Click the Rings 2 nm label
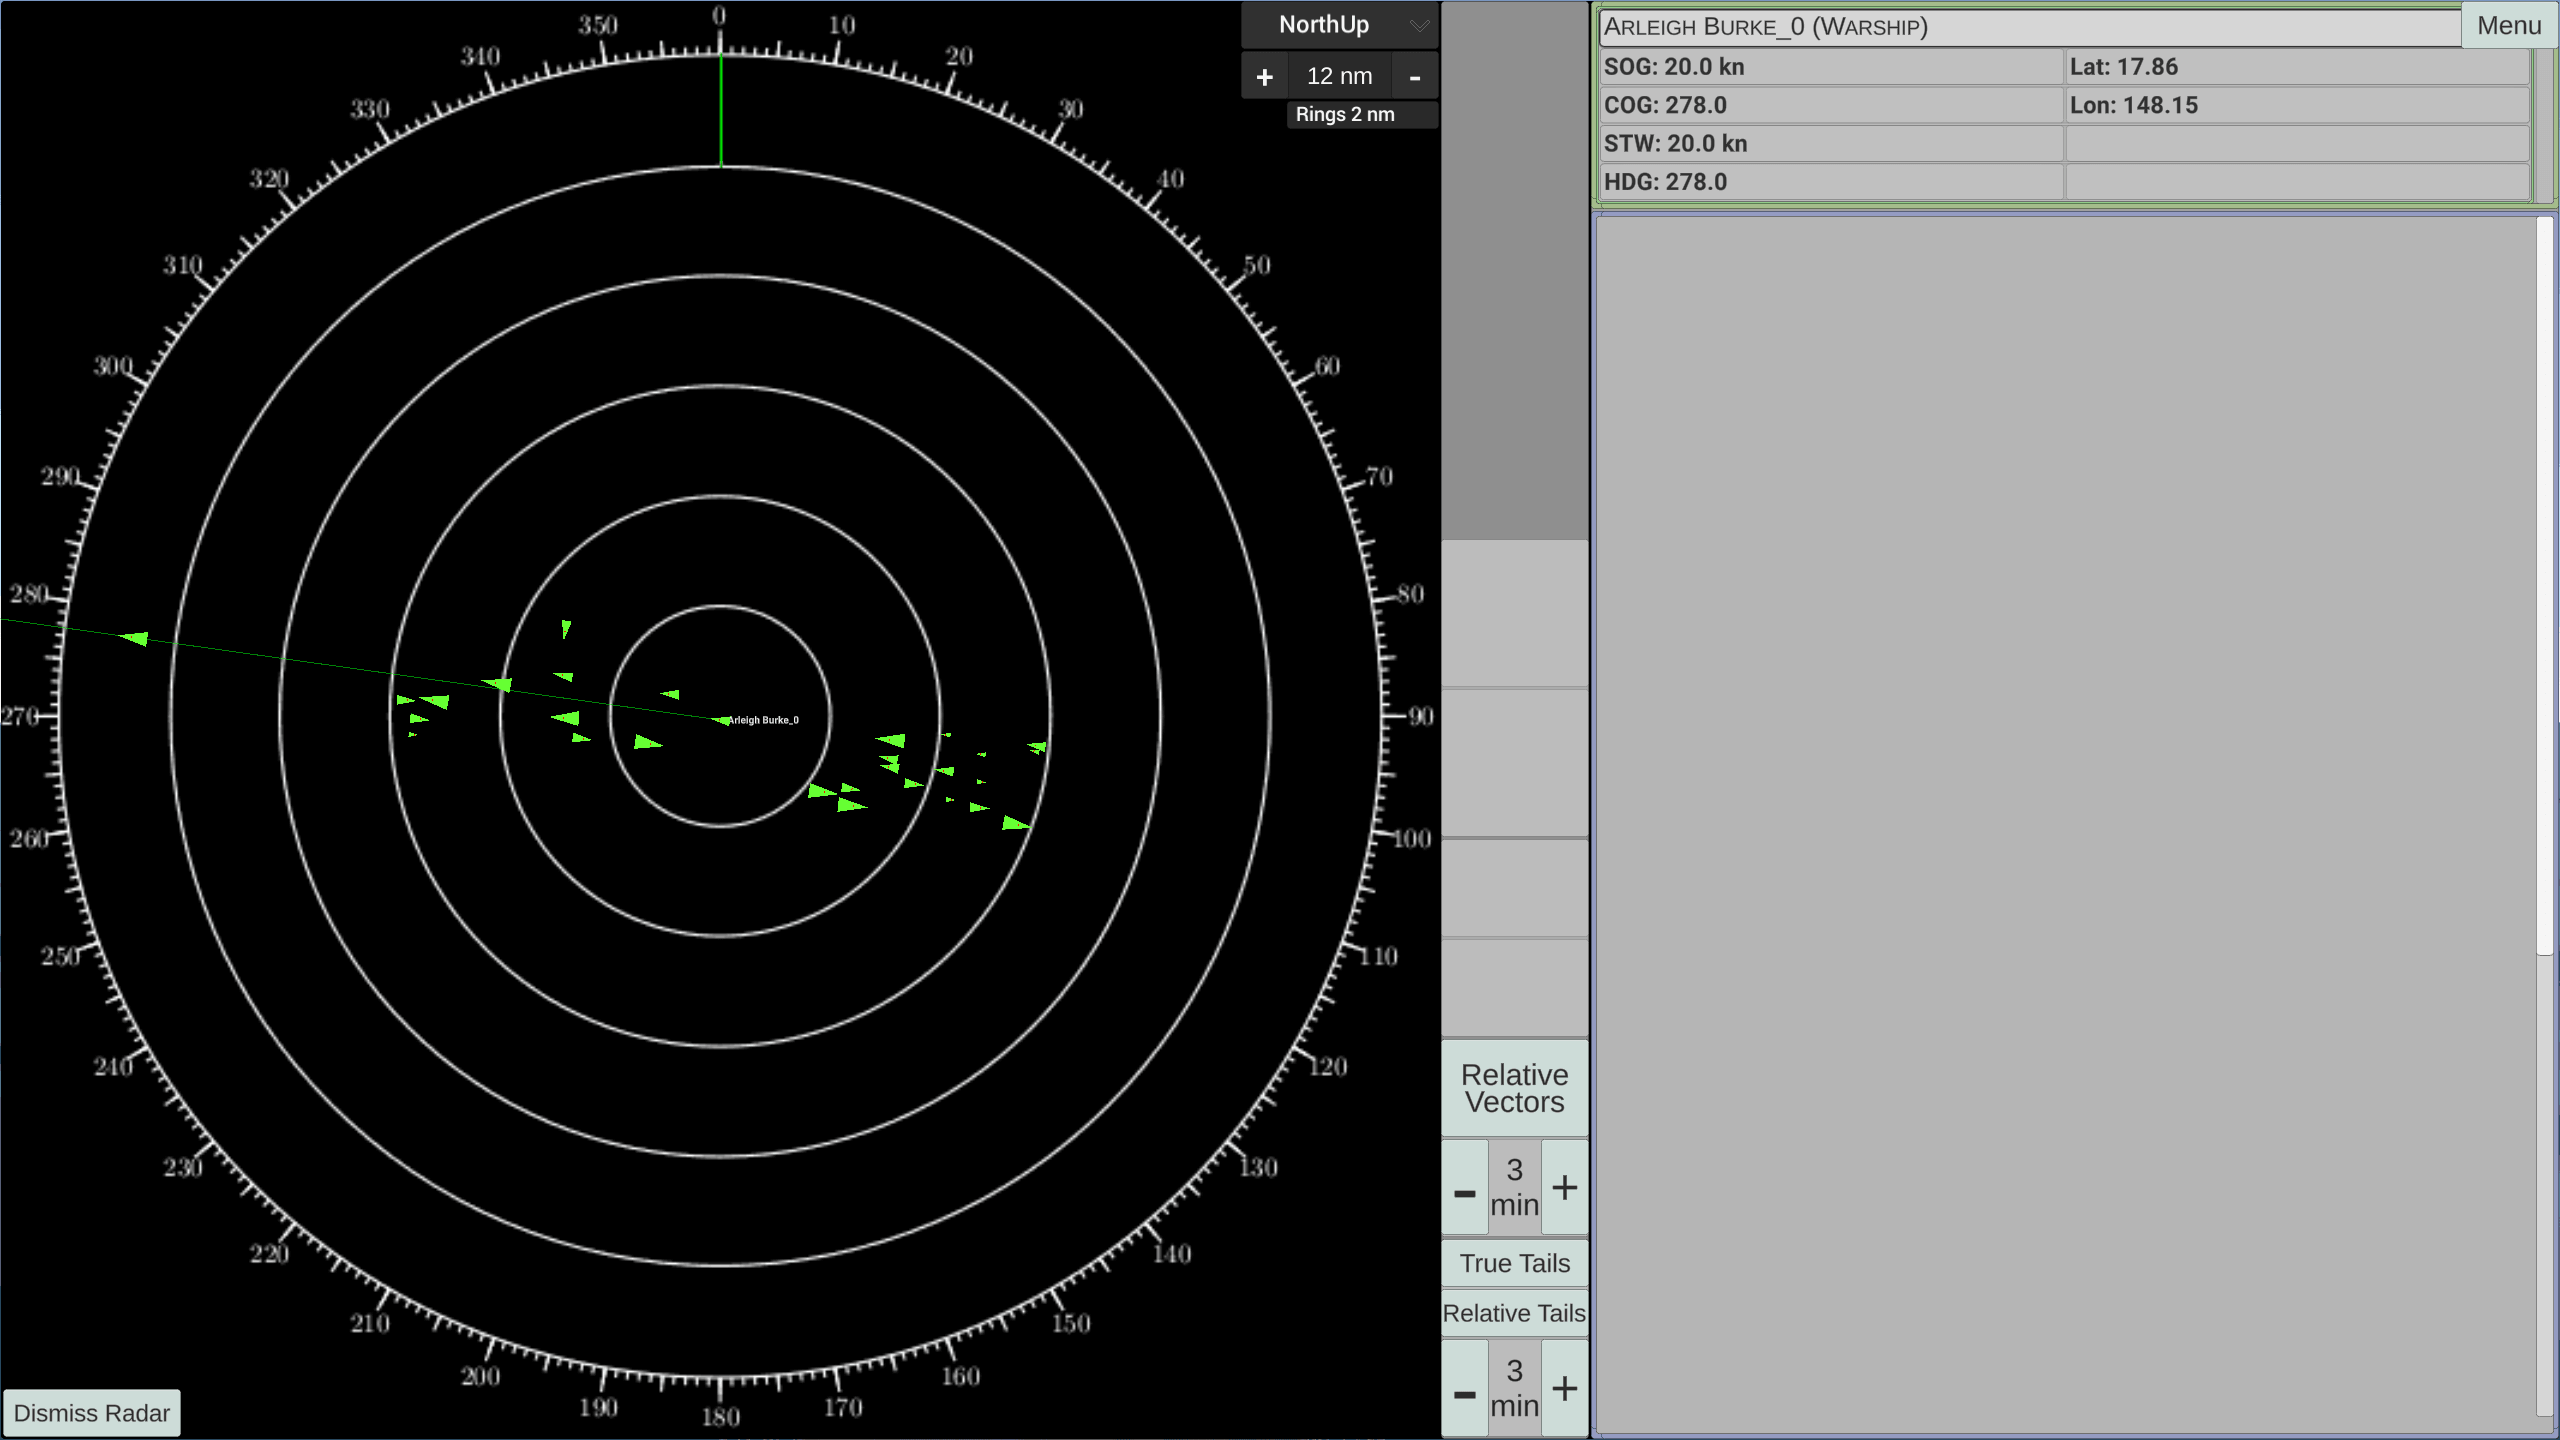The height and width of the screenshot is (1440, 2560). coord(1345,114)
